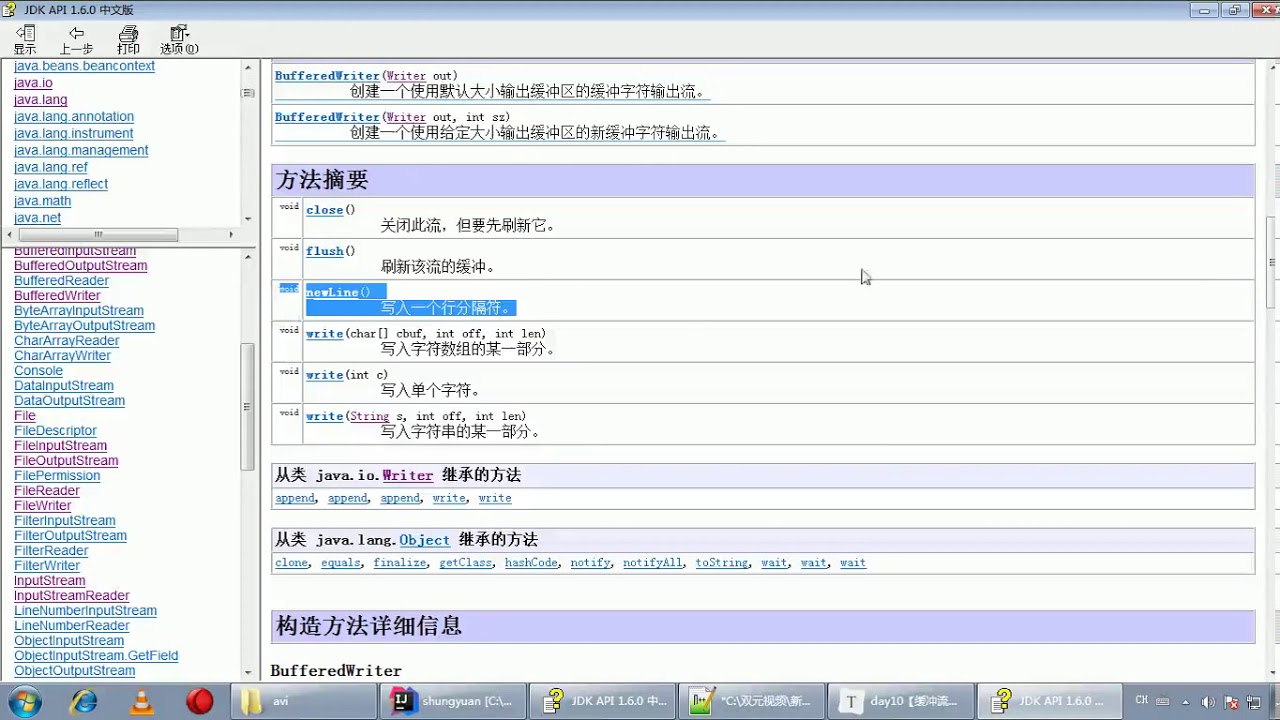Click the flush() method link
The width and height of the screenshot is (1280, 720).
(x=325, y=251)
